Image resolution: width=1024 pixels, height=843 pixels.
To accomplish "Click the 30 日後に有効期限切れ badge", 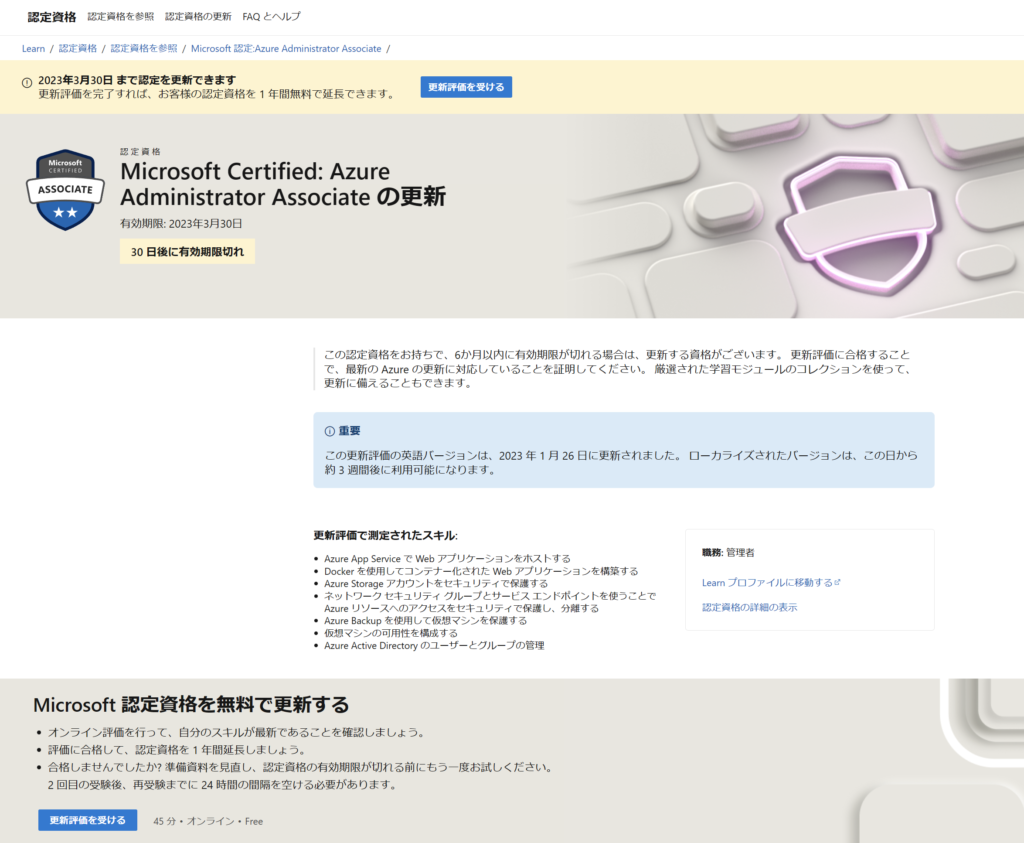I will click(187, 251).
